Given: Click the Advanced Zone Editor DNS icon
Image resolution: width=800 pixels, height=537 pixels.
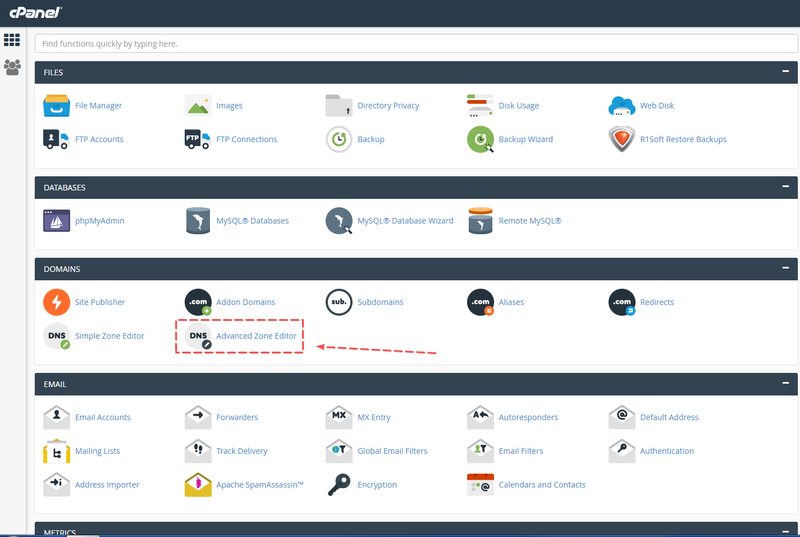Looking at the screenshot, I should click(x=198, y=336).
